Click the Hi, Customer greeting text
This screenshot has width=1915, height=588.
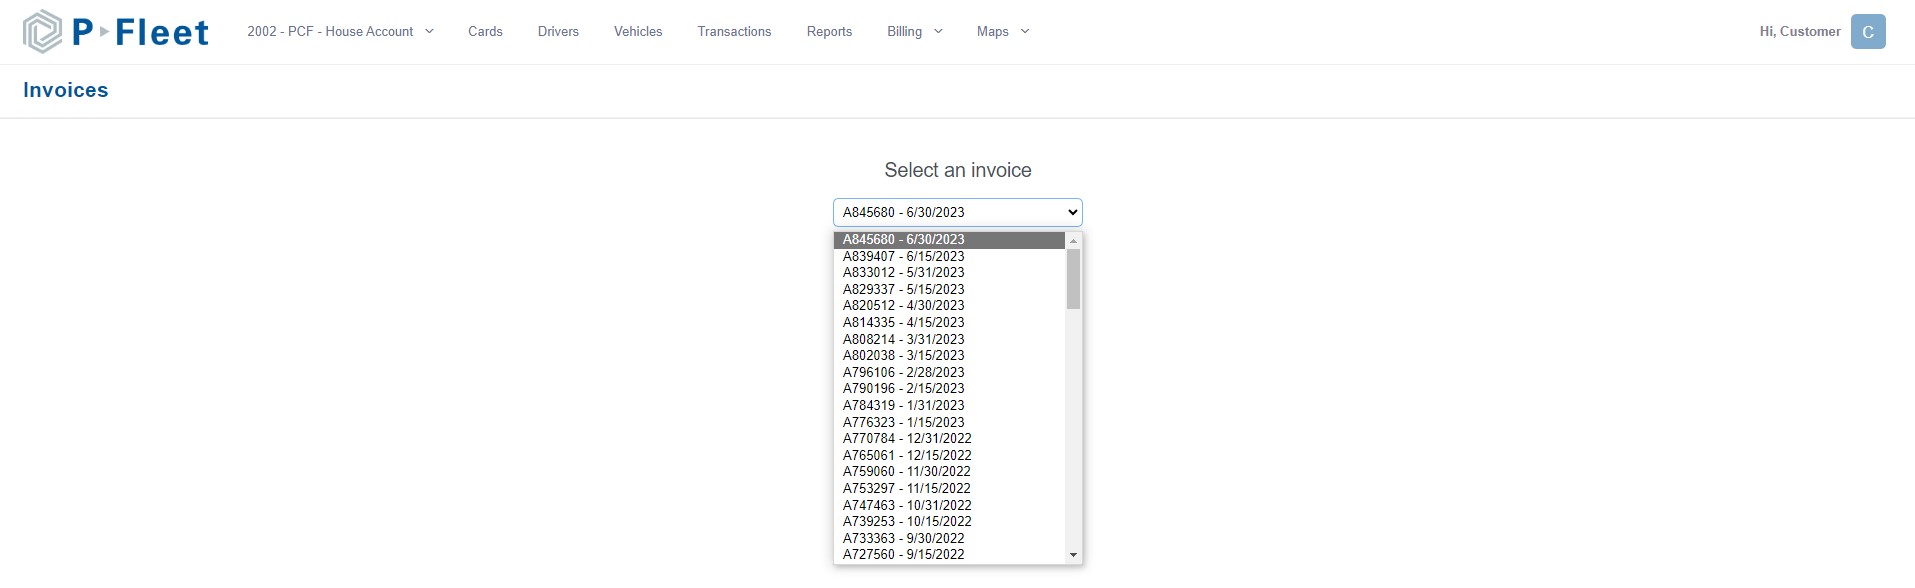pyautogui.click(x=1799, y=32)
